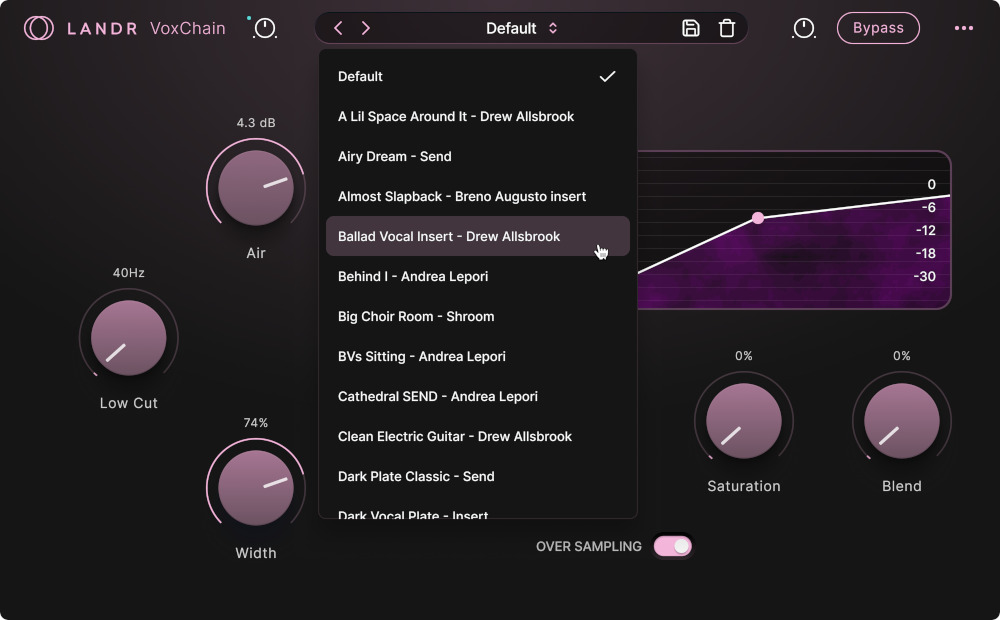The width and height of the screenshot is (1000, 620).
Task: Click the checkmarked Default preset entry
Action: coord(360,76)
